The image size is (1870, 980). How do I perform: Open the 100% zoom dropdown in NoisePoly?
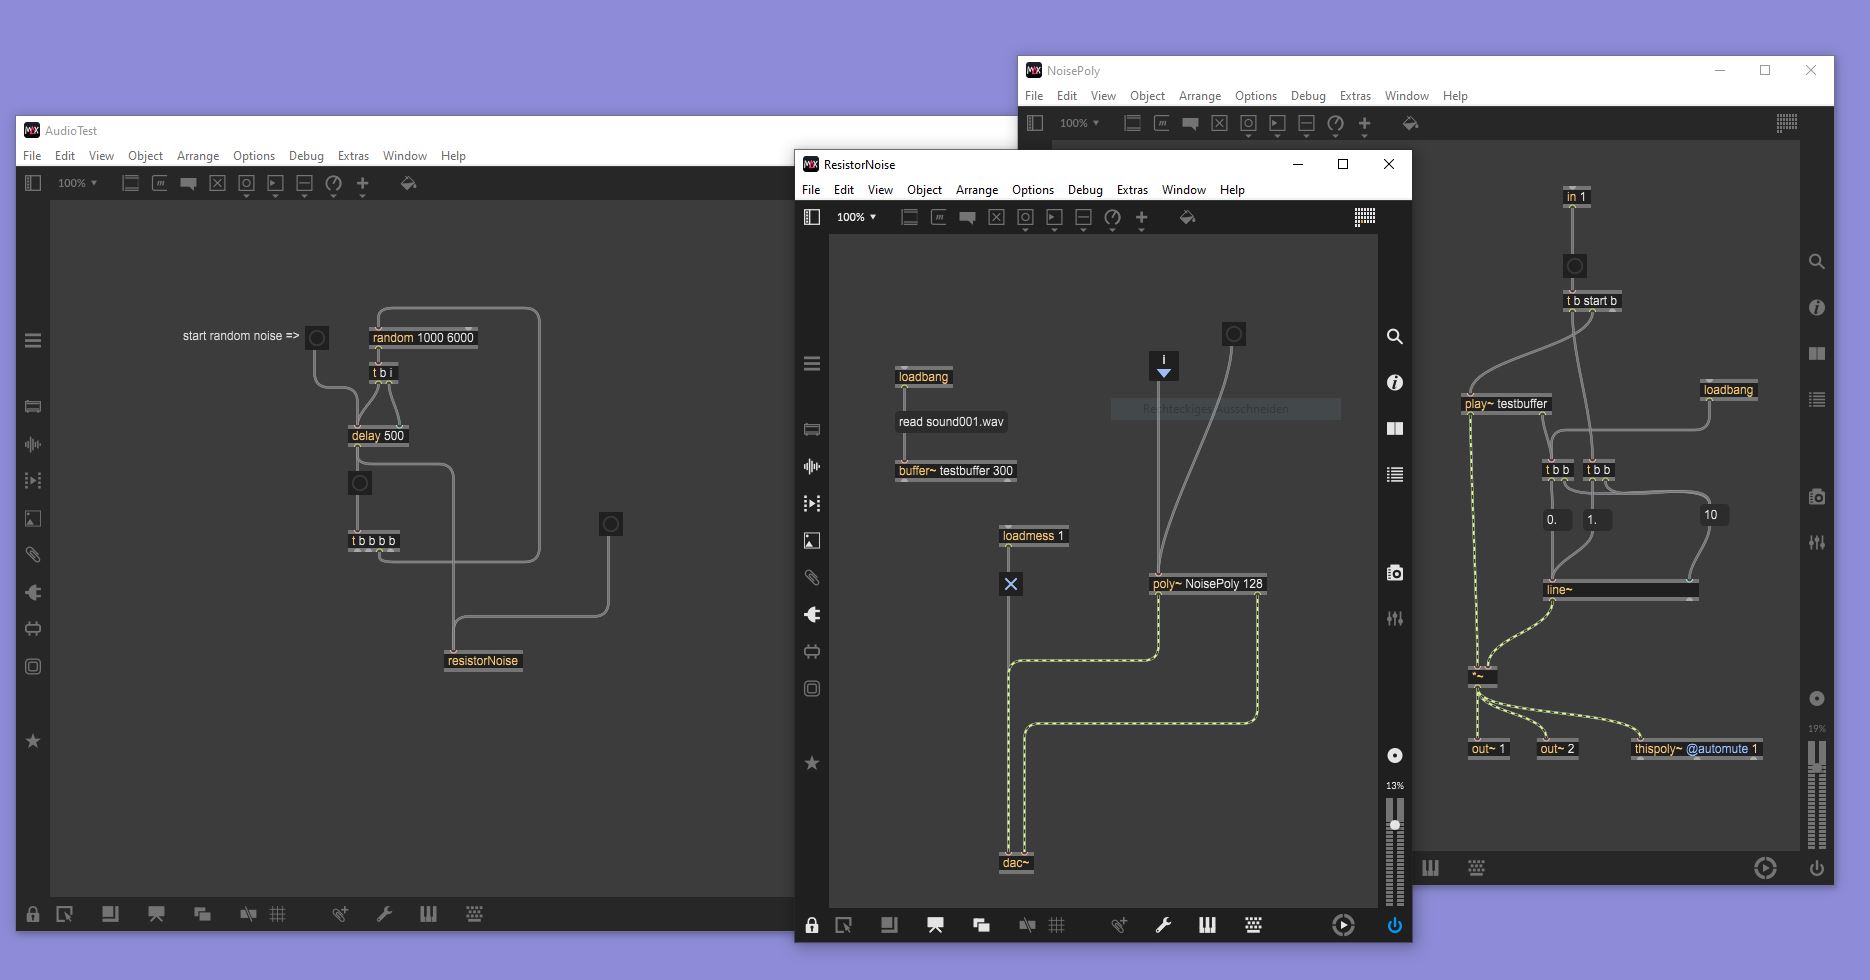[x=1079, y=123]
